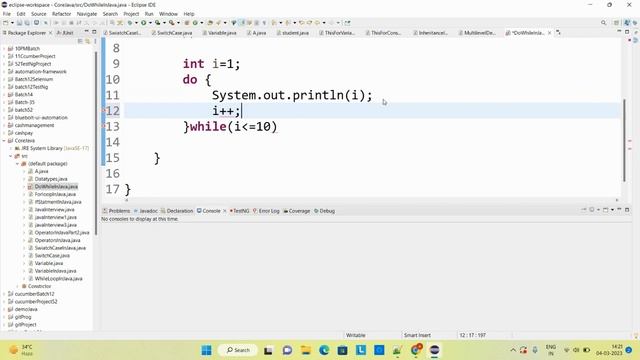Open the Source menu

coord(39,14)
